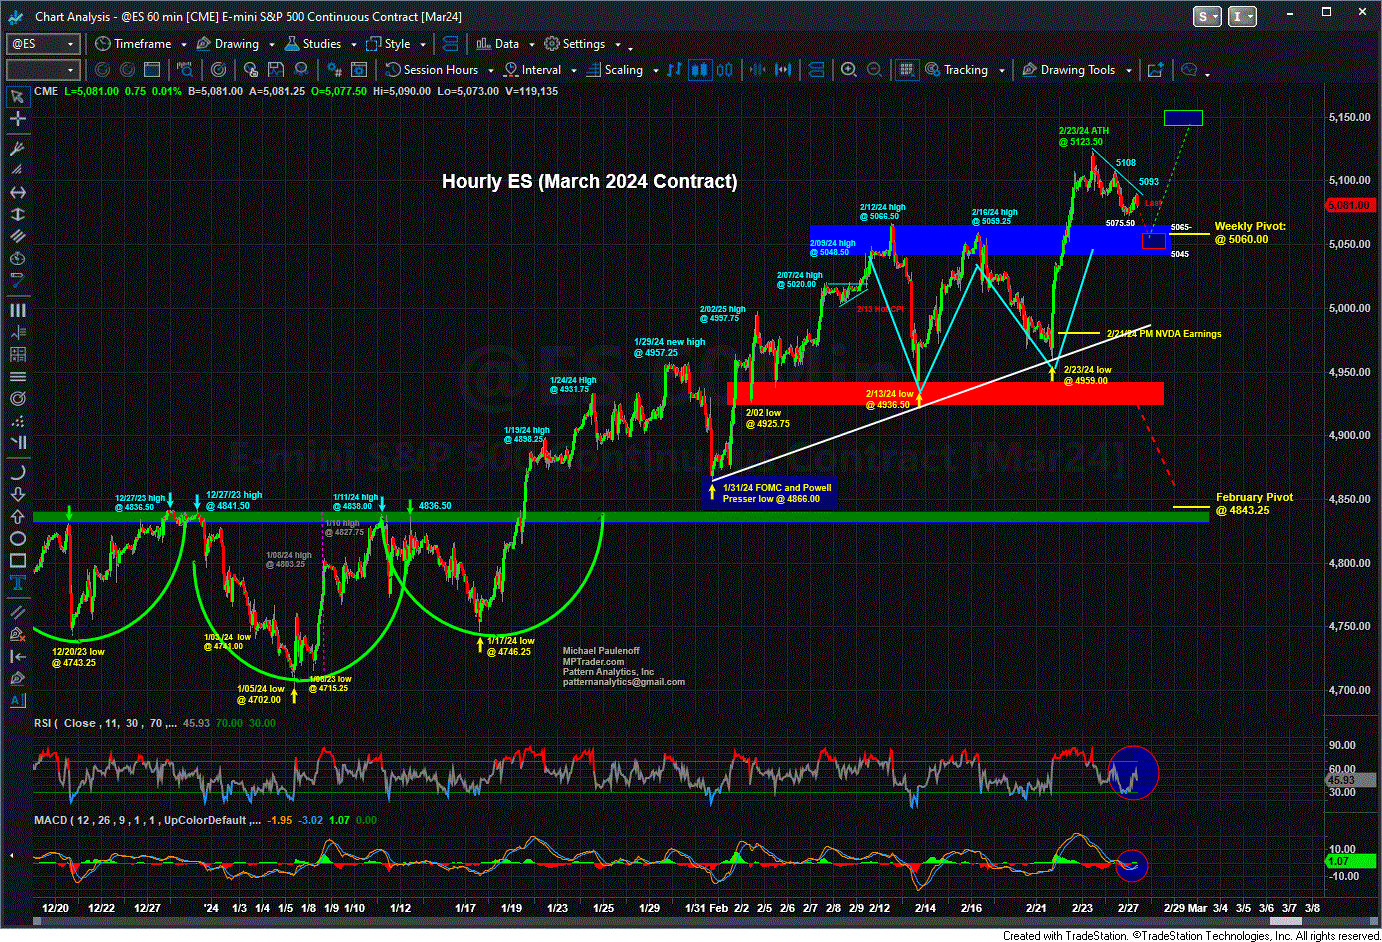Click the gear with hash settings icon

[336, 70]
